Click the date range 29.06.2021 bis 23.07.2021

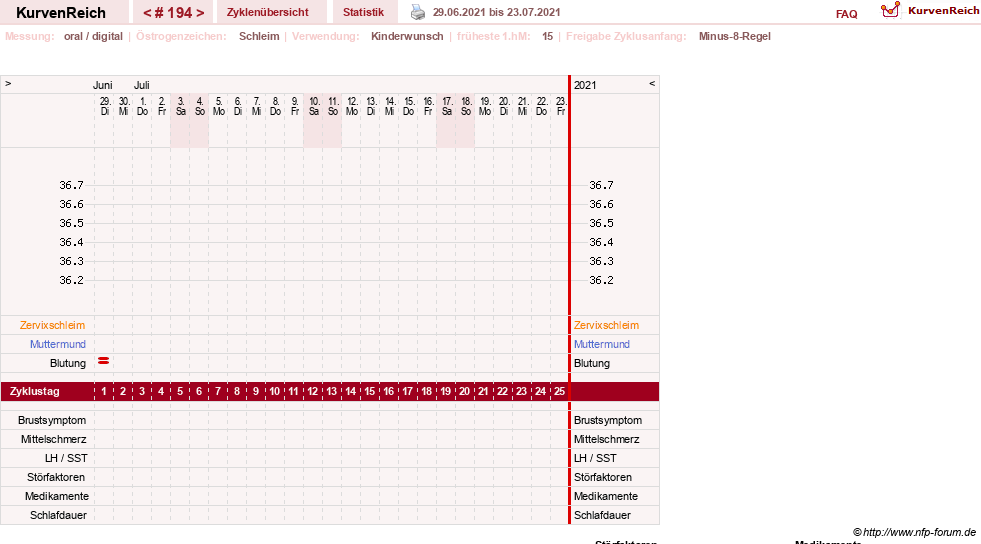[x=497, y=12]
